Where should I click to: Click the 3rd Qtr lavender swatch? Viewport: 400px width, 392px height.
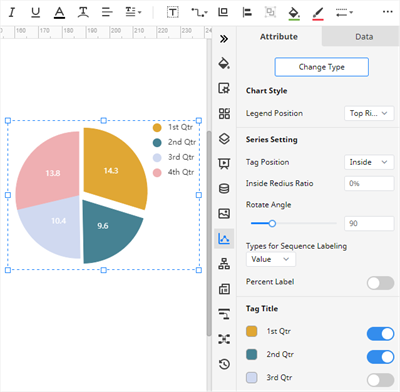(x=252, y=378)
